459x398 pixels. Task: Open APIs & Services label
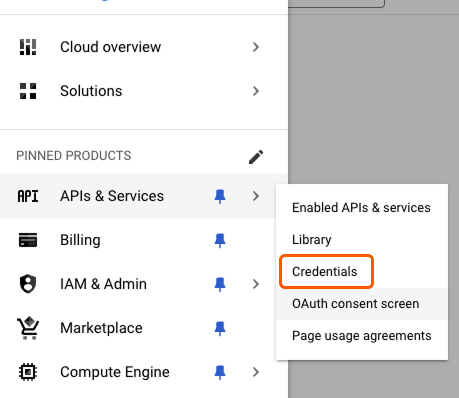pyautogui.click(x=112, y=196)
